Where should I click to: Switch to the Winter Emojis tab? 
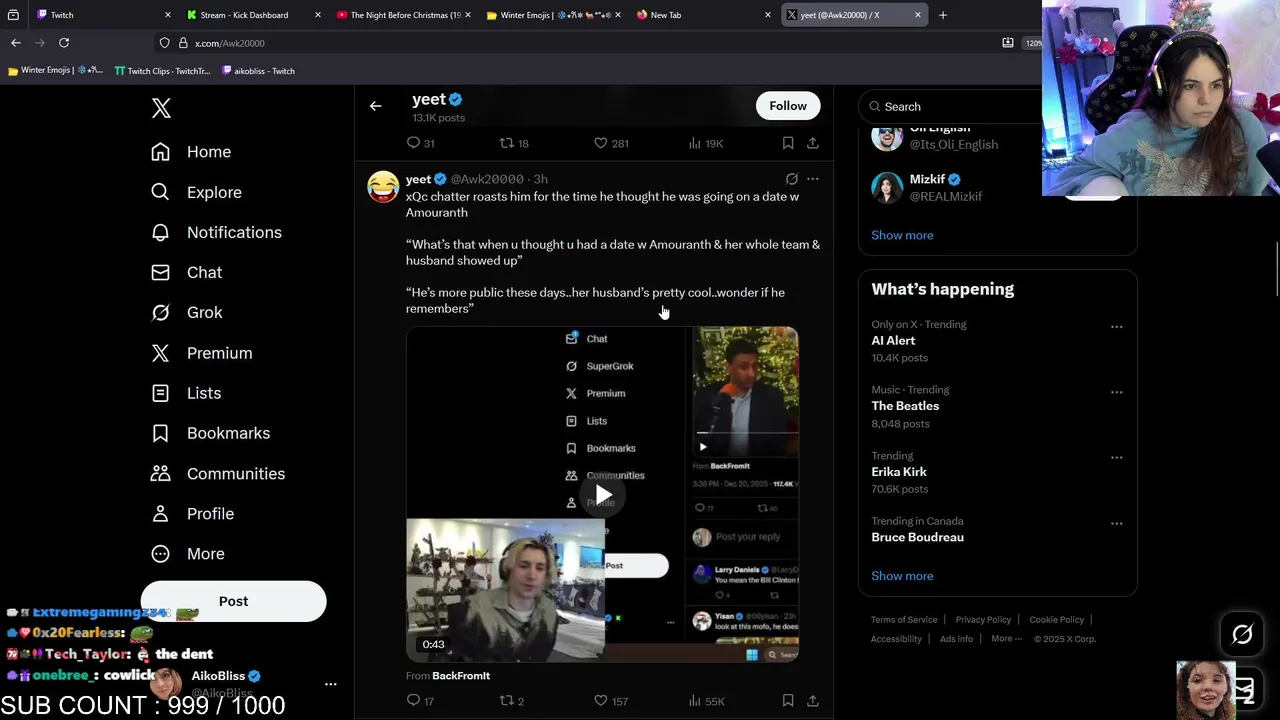pos(554,15)
